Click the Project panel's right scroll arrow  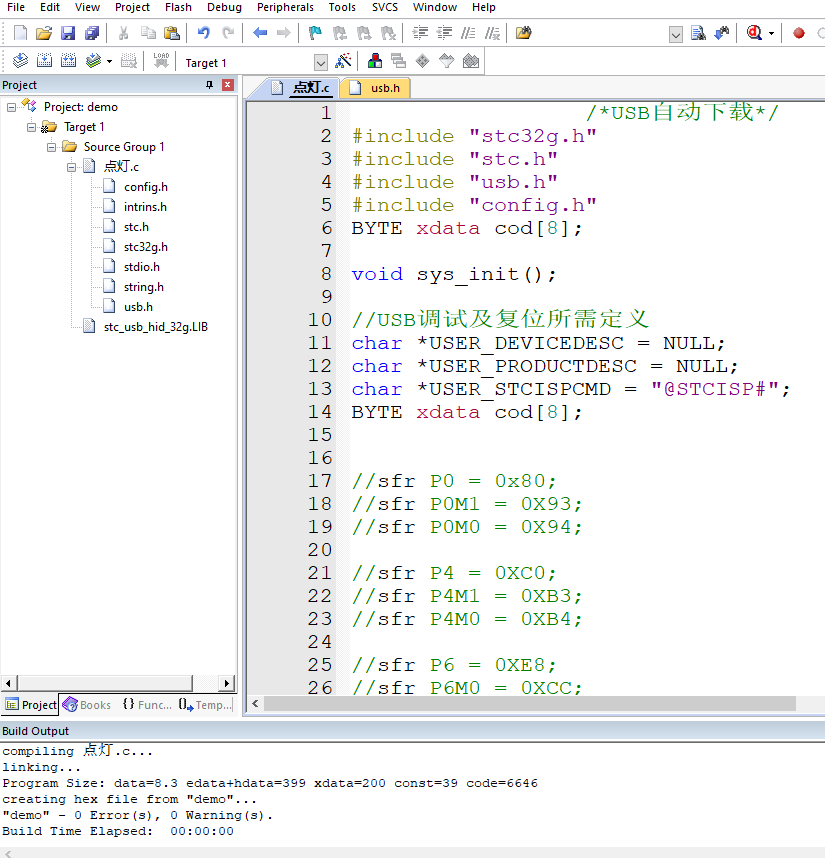point(226,683)
